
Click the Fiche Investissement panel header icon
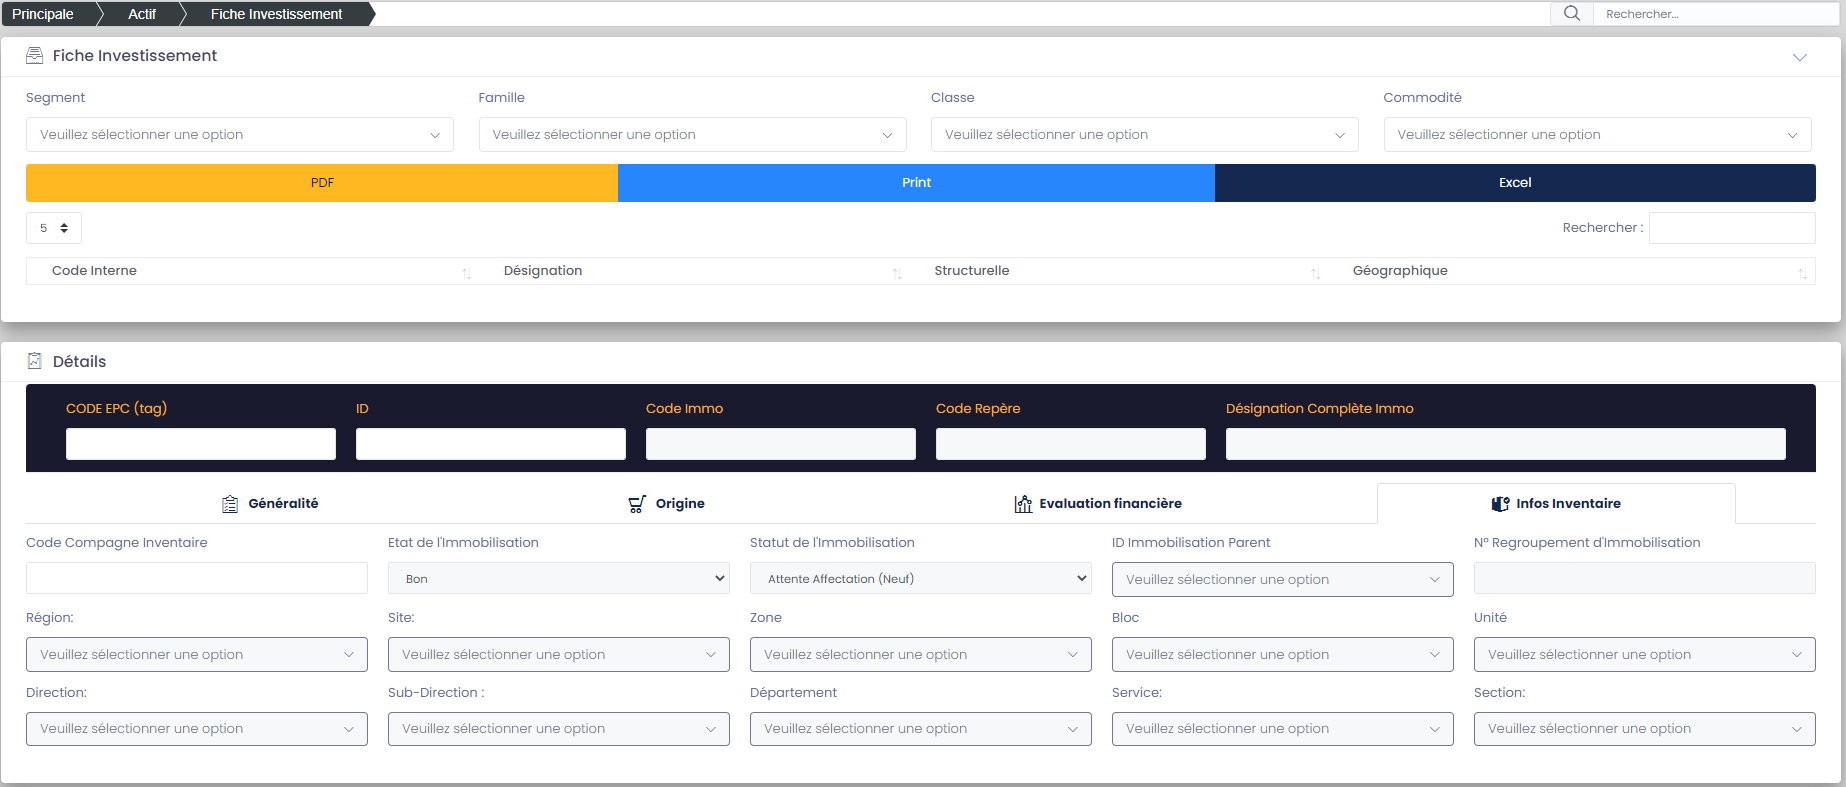(x=35, y=56)
